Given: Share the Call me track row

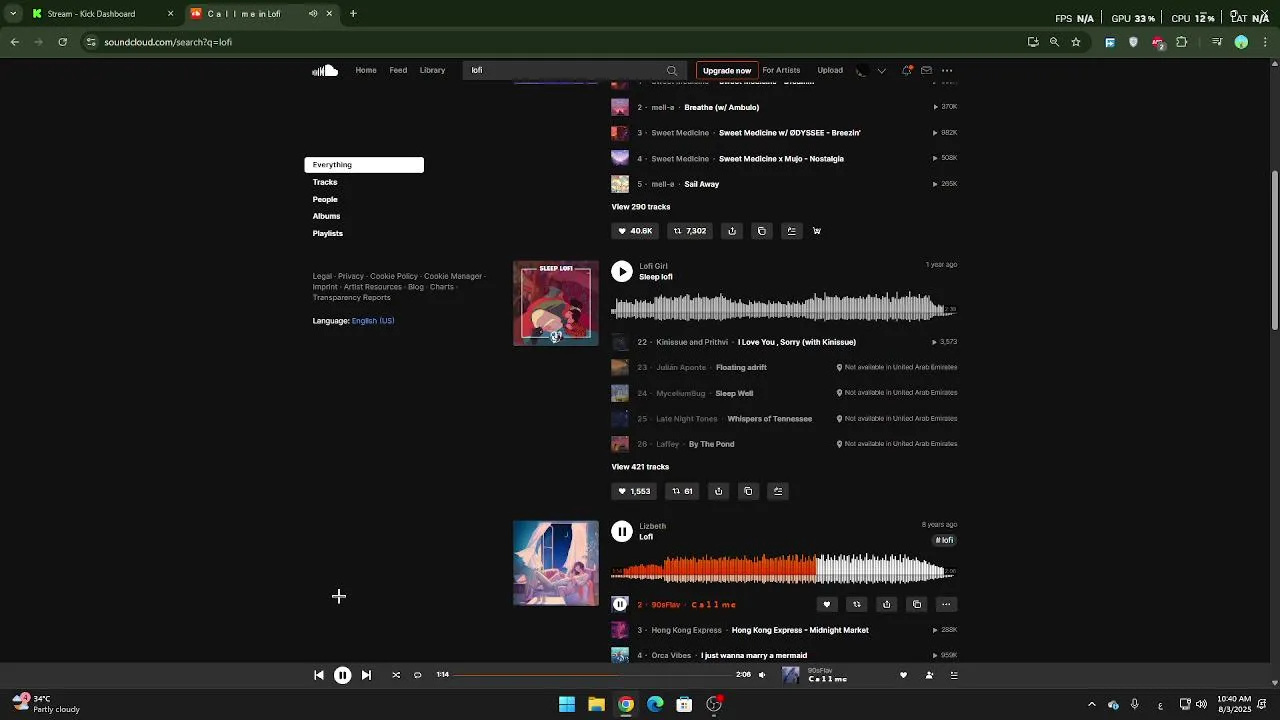Looking at the screenshot, I should click(887, 604).
